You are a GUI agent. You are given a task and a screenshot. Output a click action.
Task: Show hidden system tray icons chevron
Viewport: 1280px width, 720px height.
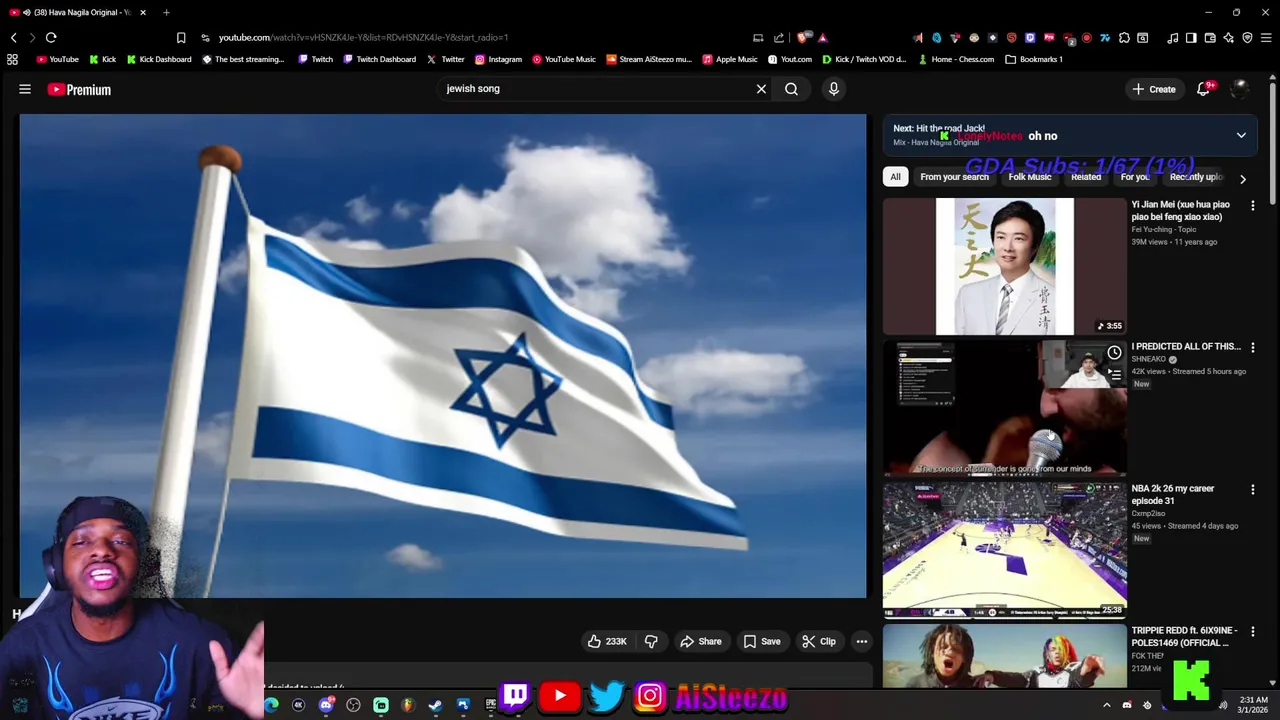[1106, 705]
